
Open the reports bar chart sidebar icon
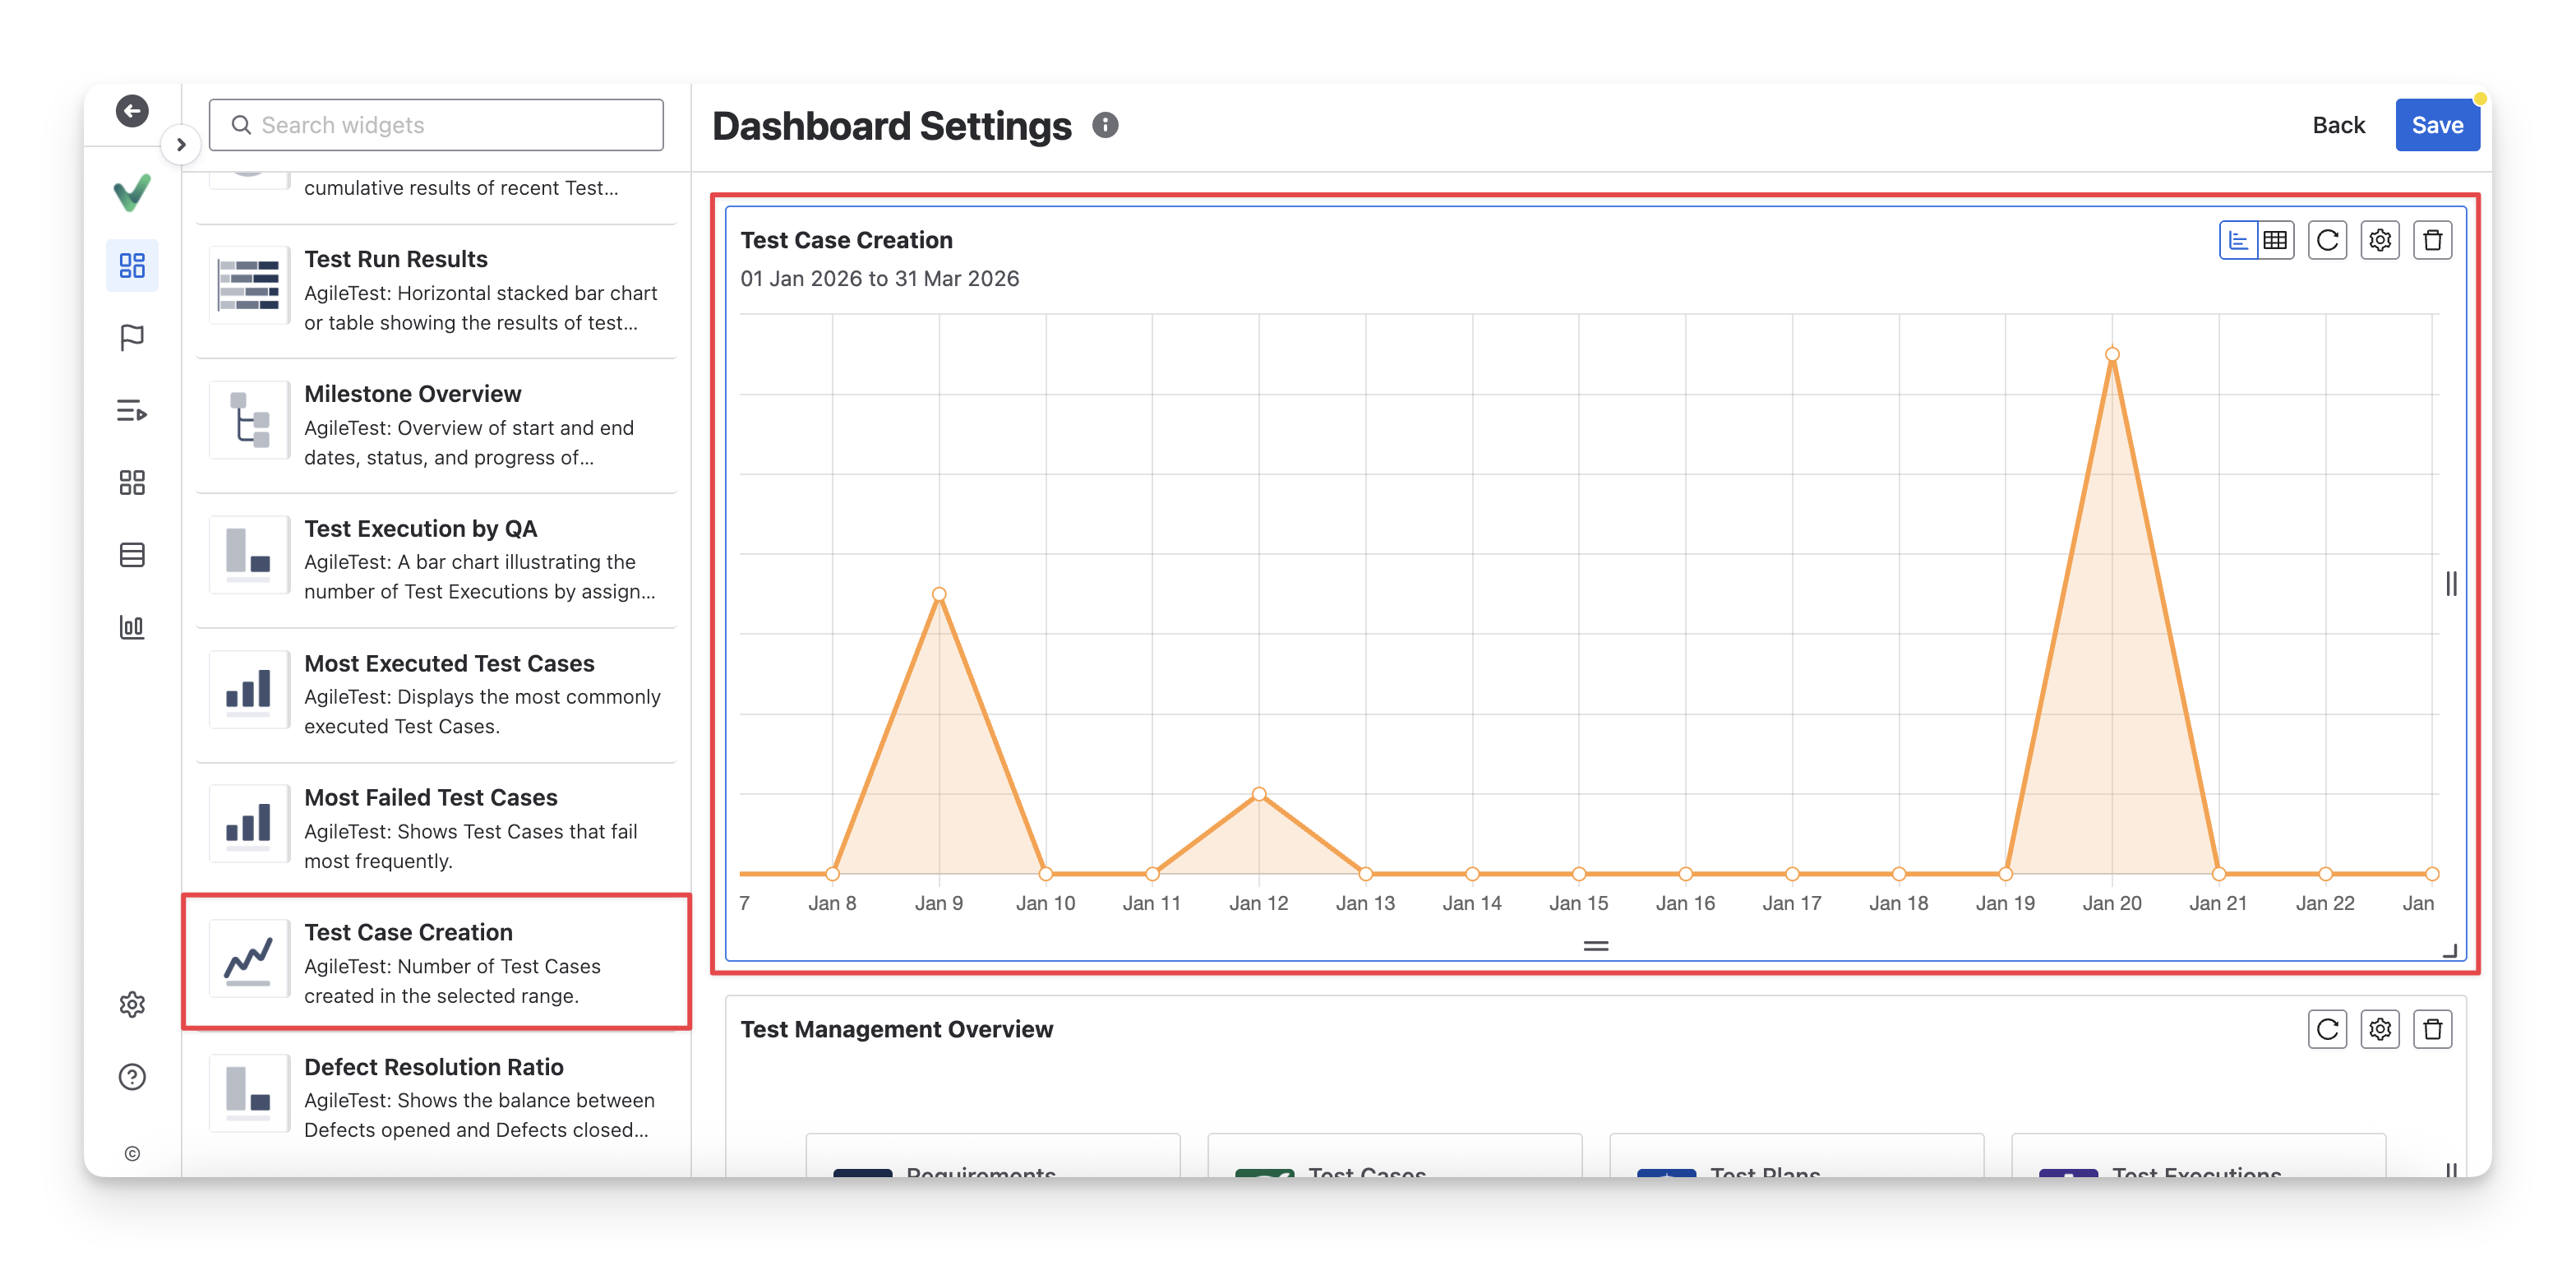132,627
